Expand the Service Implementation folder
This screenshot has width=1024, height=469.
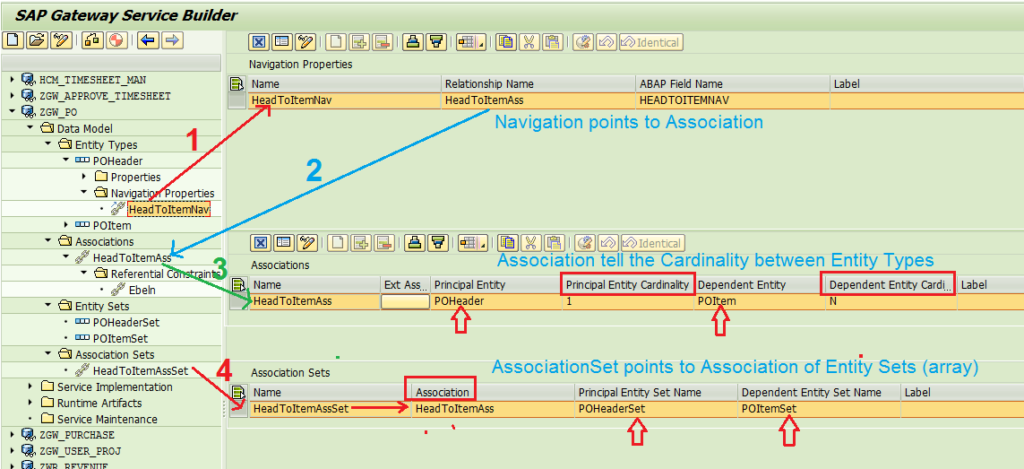pyautogui.click(x=30, y=387)
